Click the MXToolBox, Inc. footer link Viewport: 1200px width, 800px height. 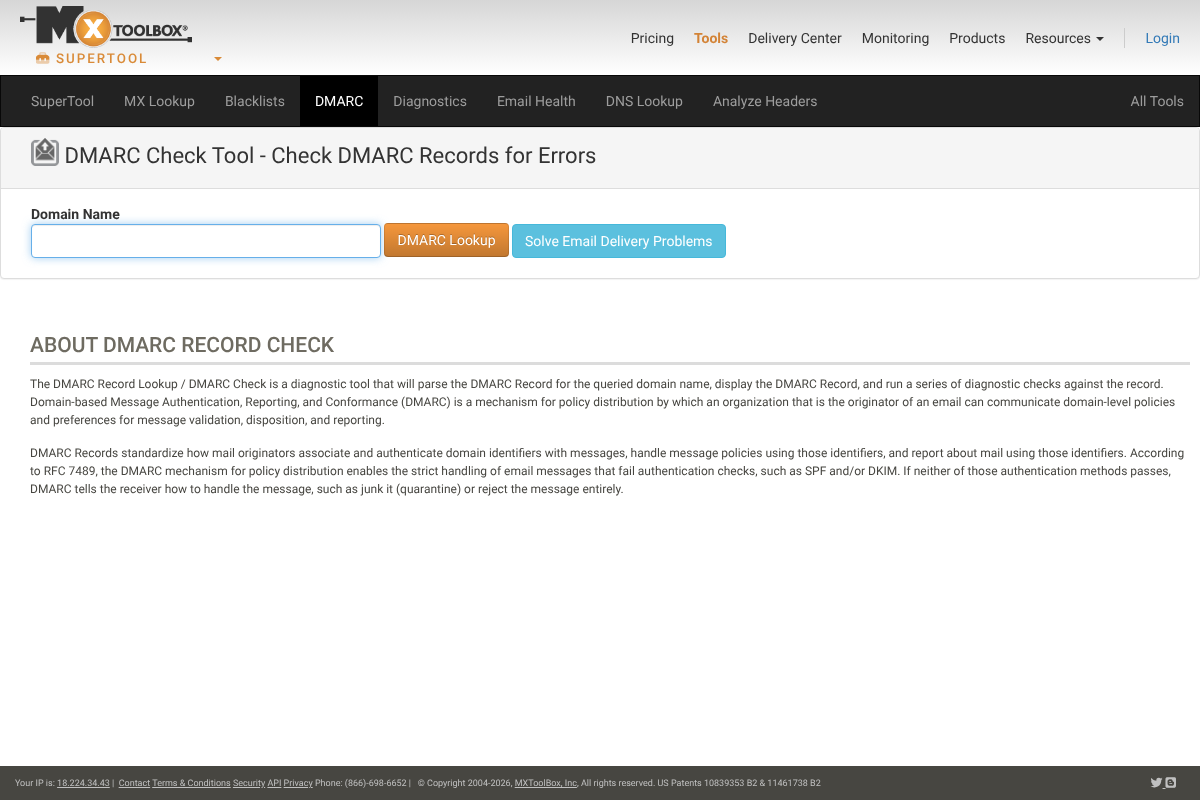coord(546,783)
